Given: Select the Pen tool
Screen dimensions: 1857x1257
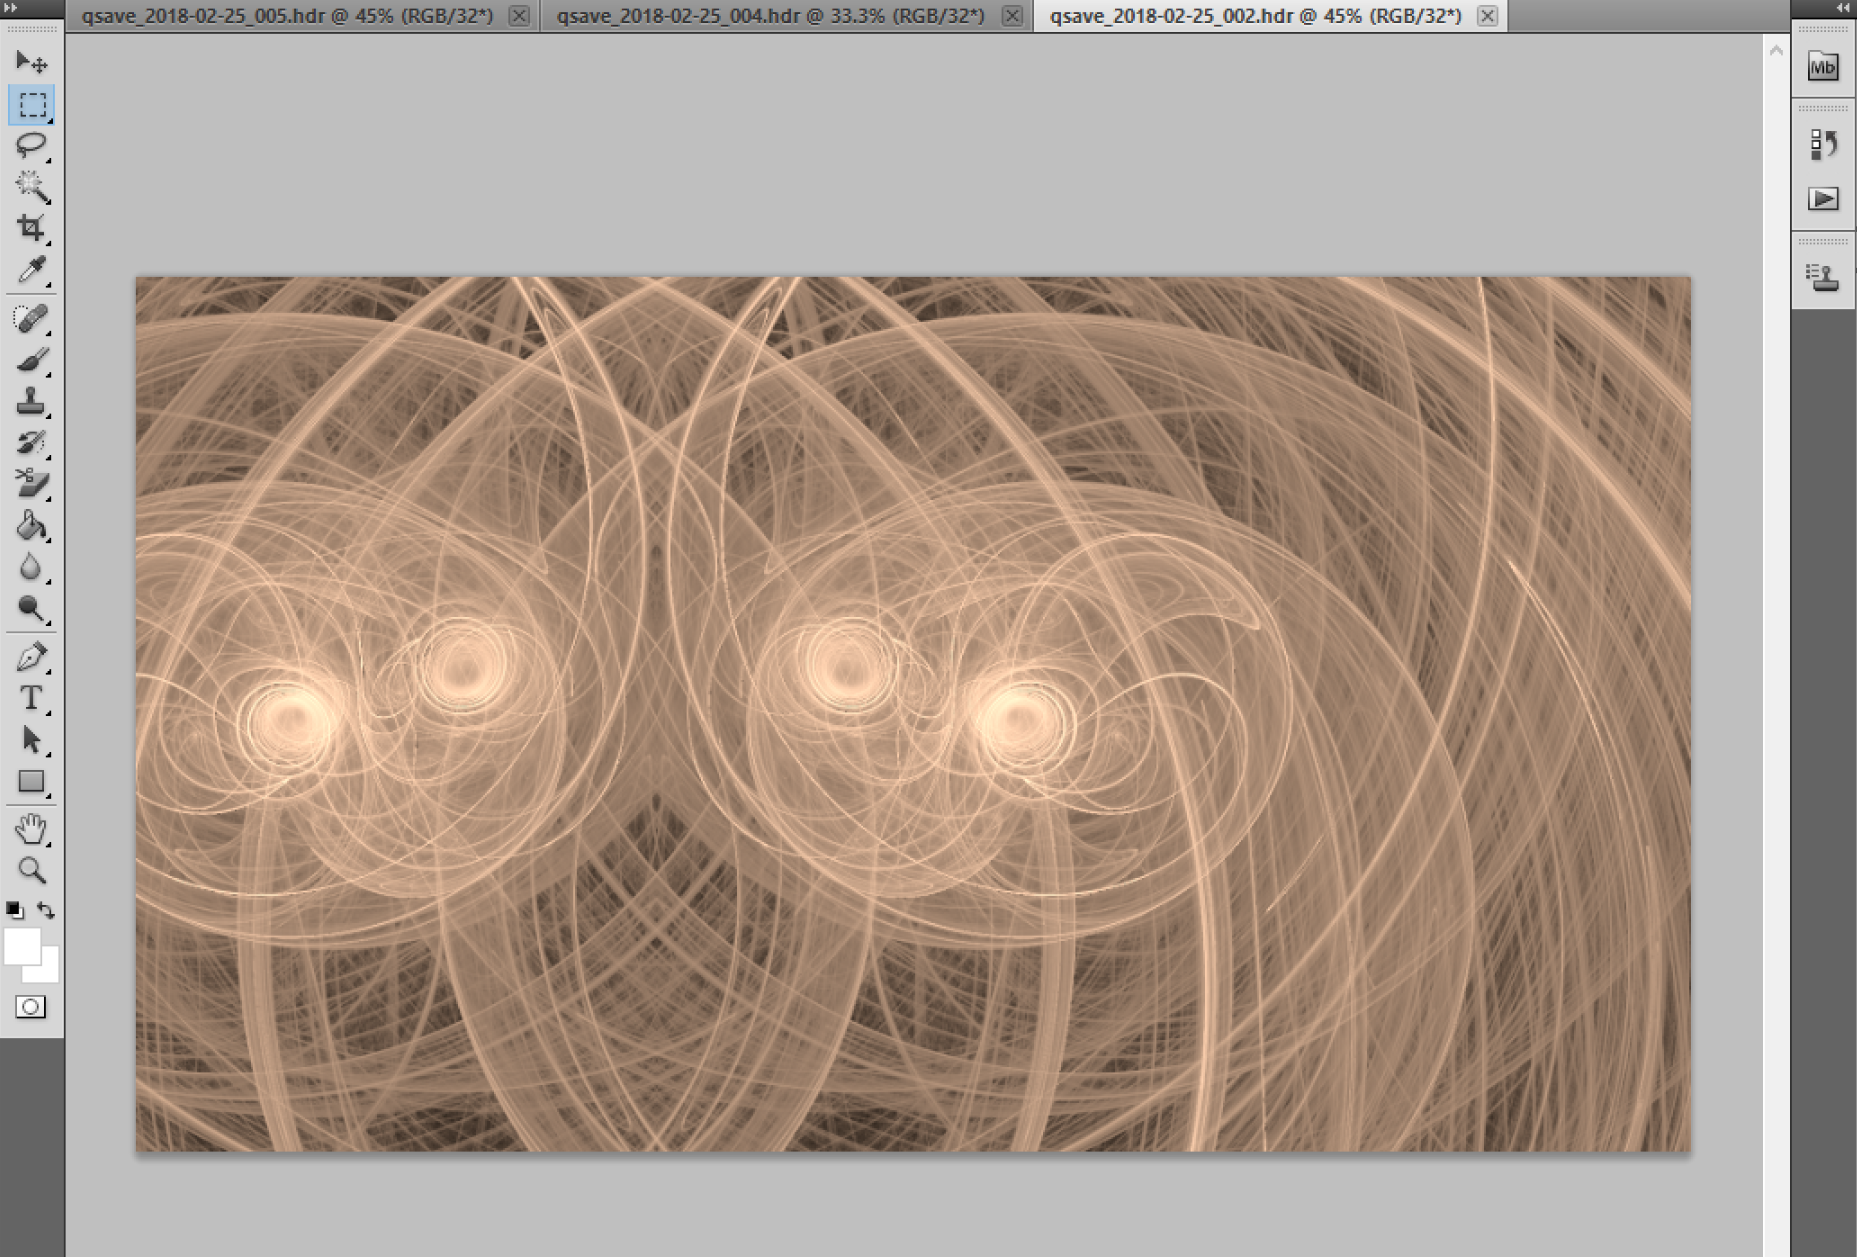Looking at the screenshot, I should tap(31, 657).
